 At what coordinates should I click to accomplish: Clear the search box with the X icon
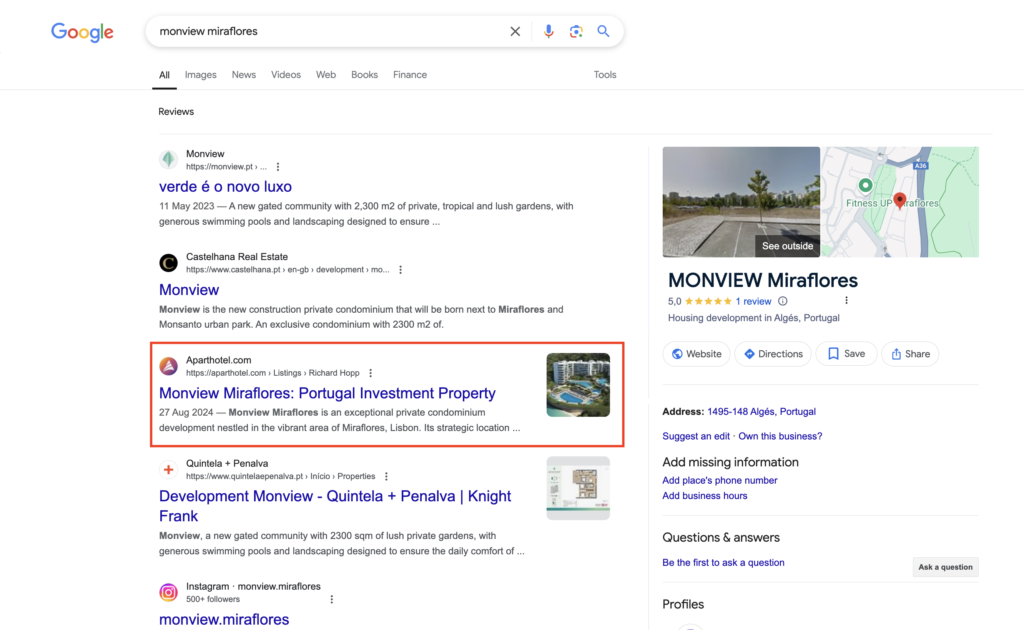pyautogui.click(x=515, y=31)
